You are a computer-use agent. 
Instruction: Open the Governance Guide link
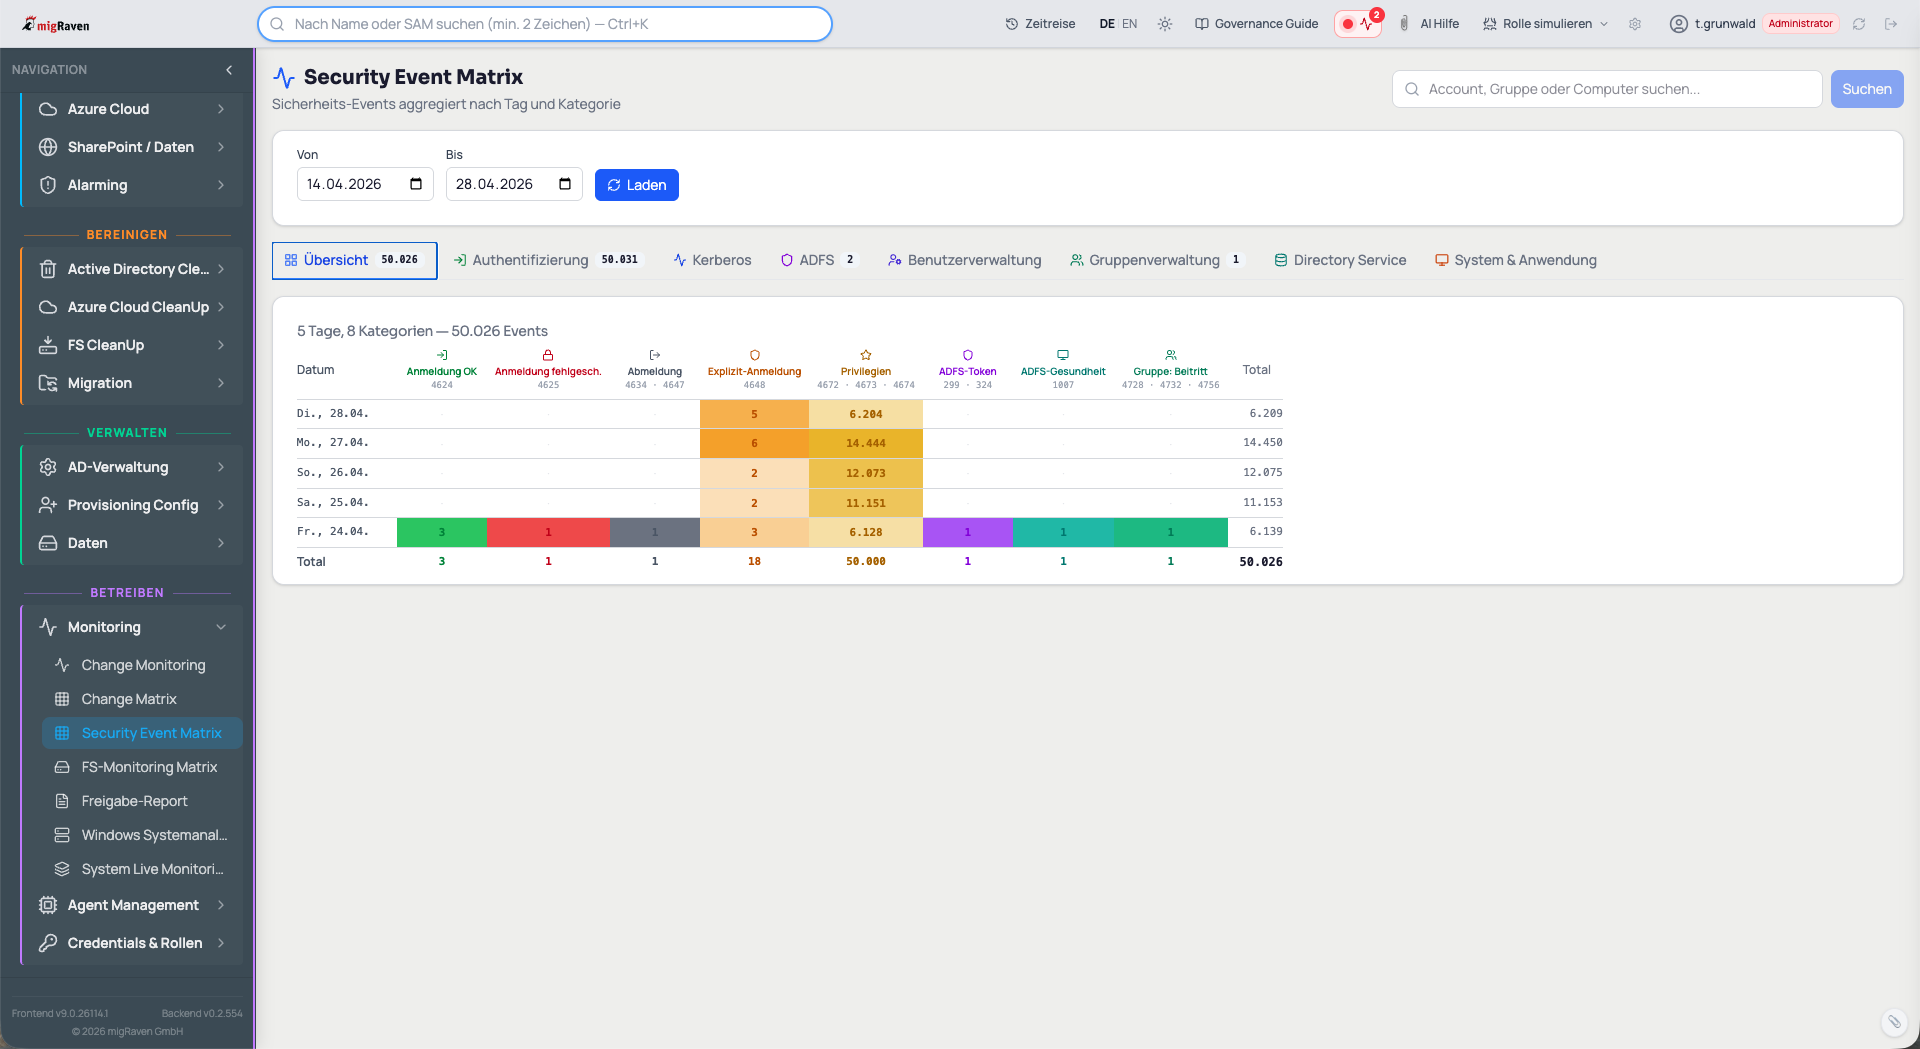pos(1257,24)
